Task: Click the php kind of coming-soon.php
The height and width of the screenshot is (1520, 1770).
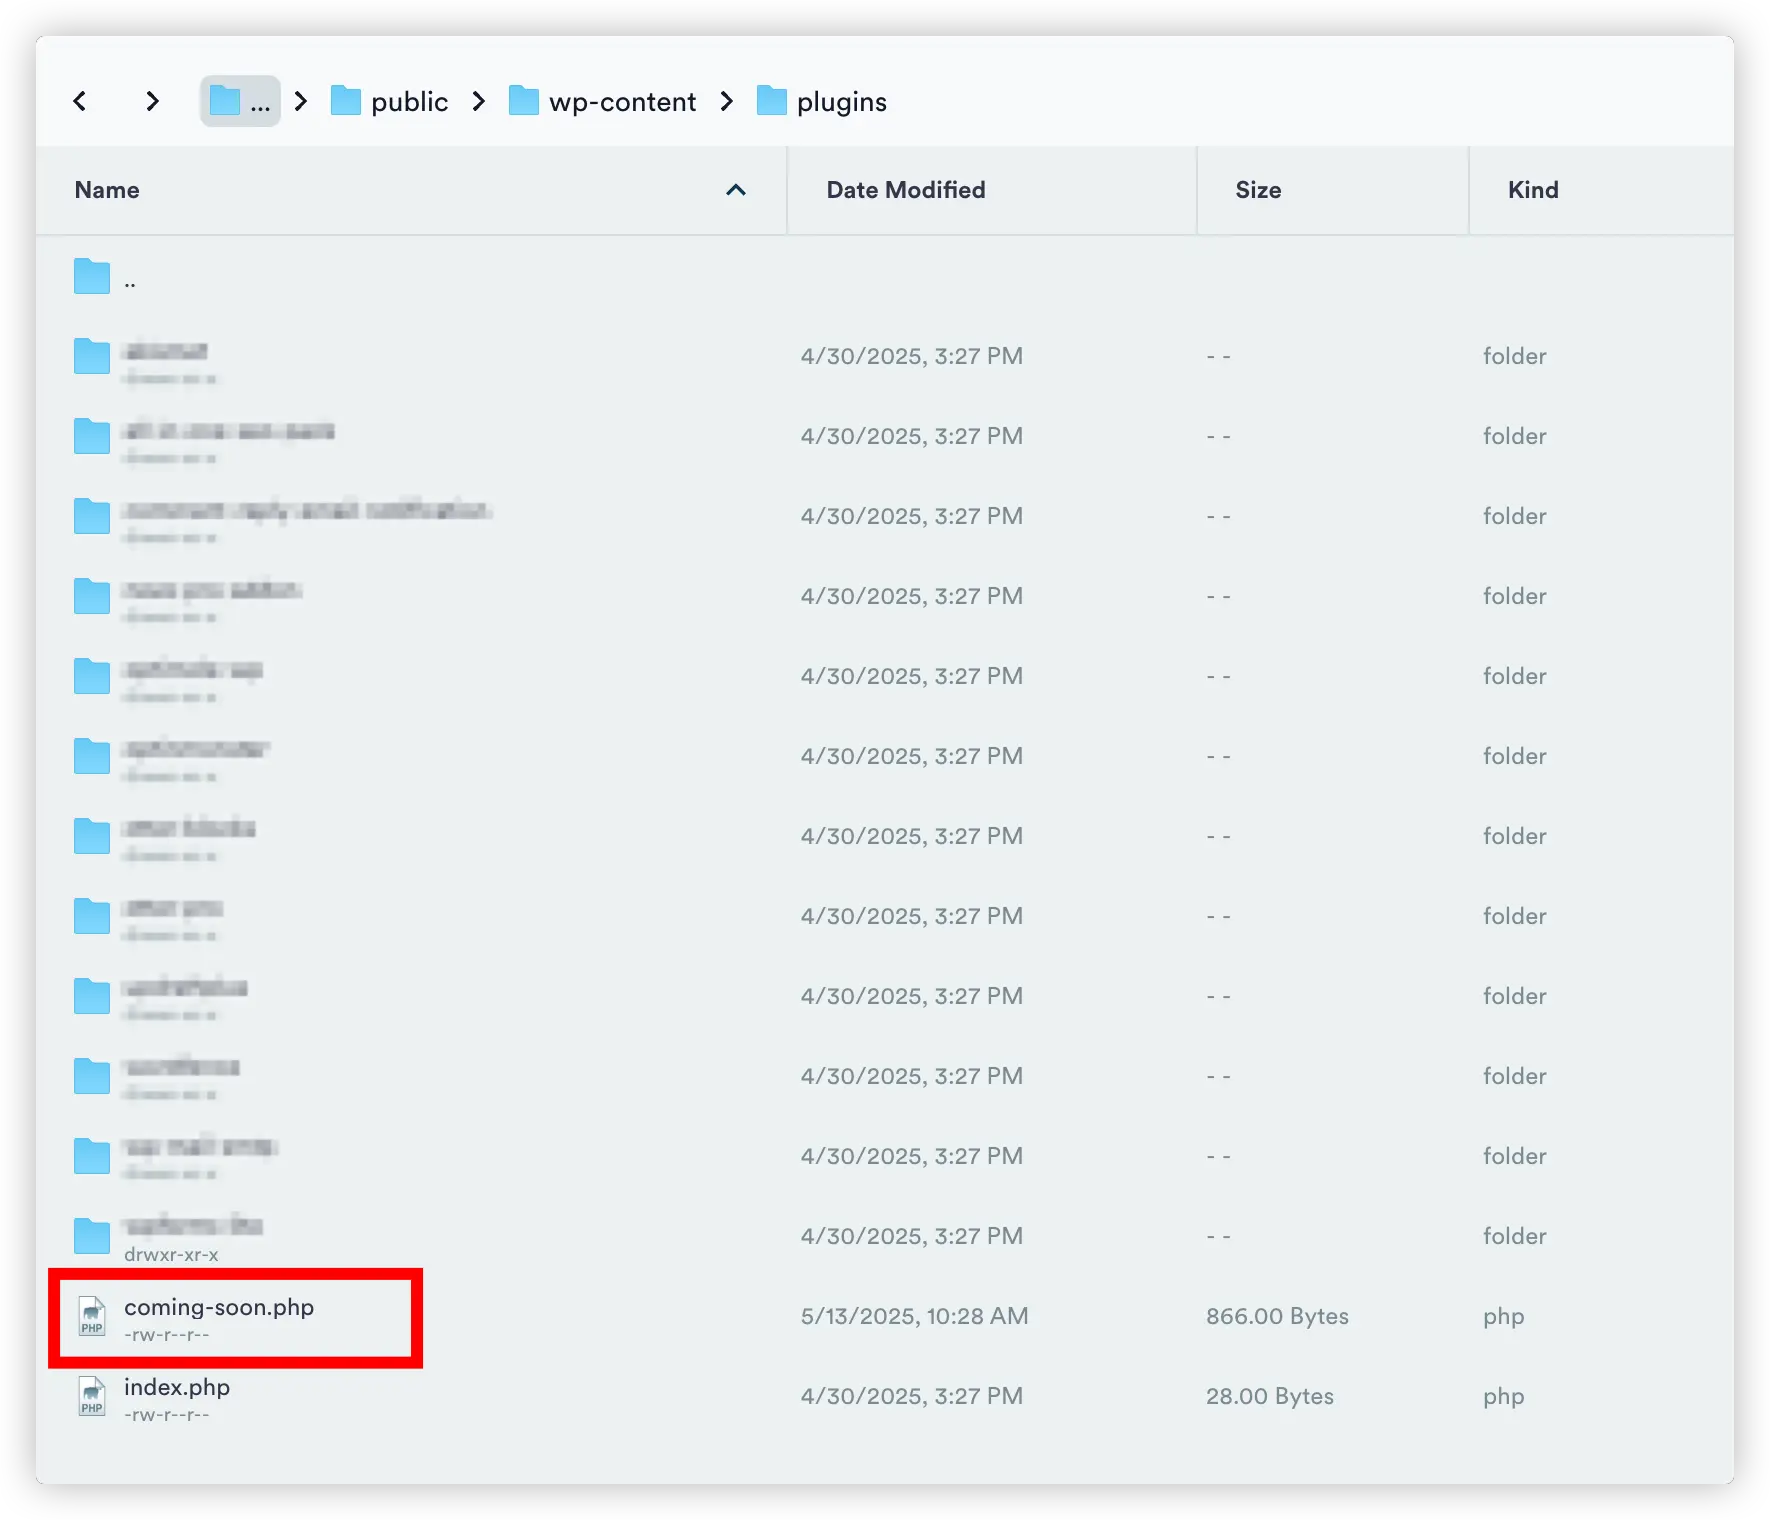Action: click(x=1503, y=1317)
